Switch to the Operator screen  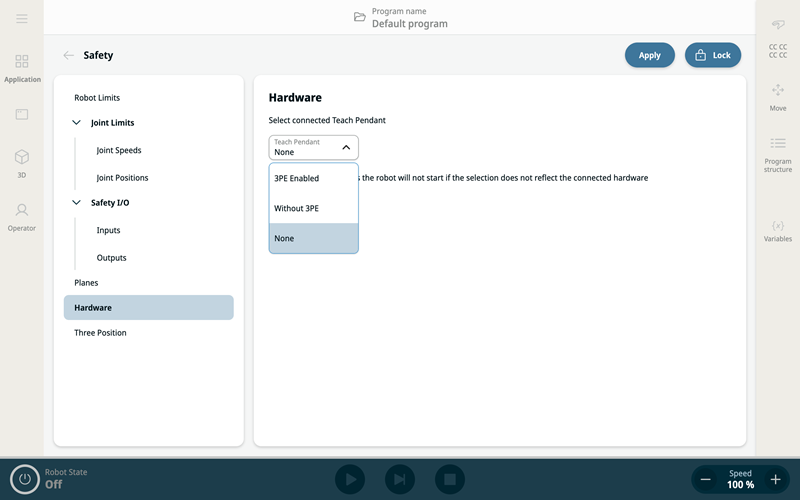tap(22, 215)
